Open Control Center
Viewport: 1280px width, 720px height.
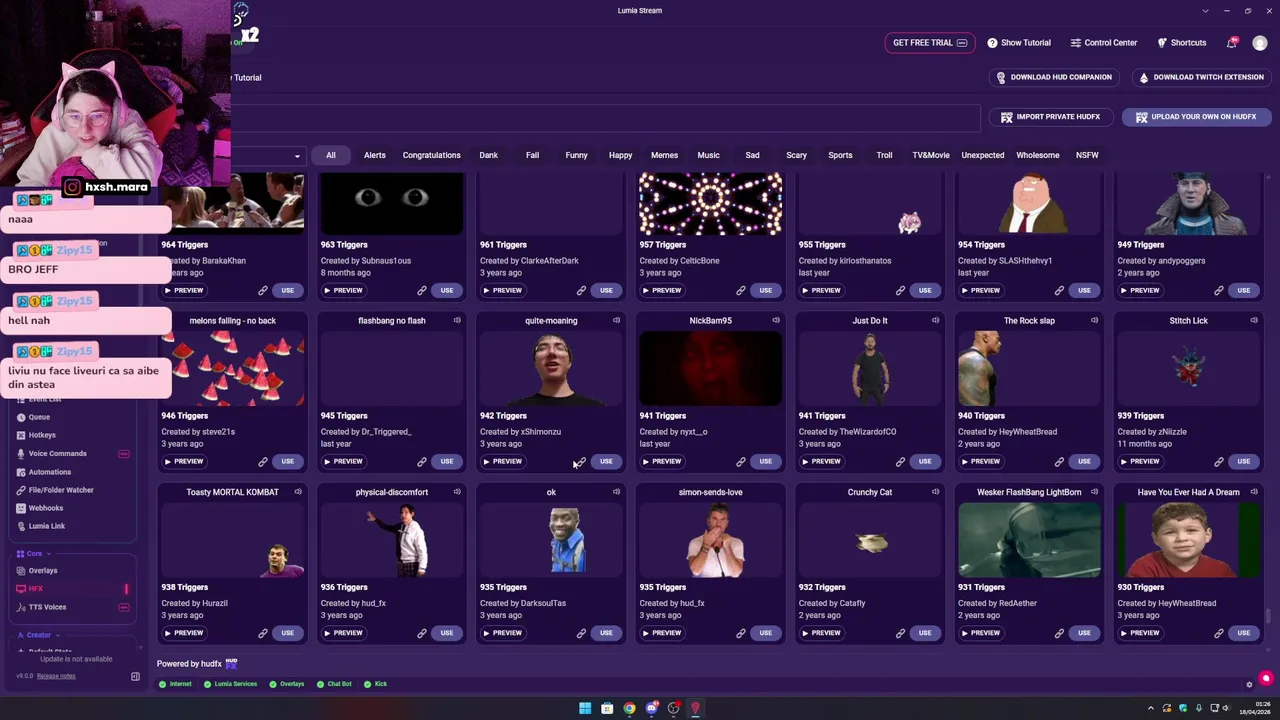click(1103, 43)
